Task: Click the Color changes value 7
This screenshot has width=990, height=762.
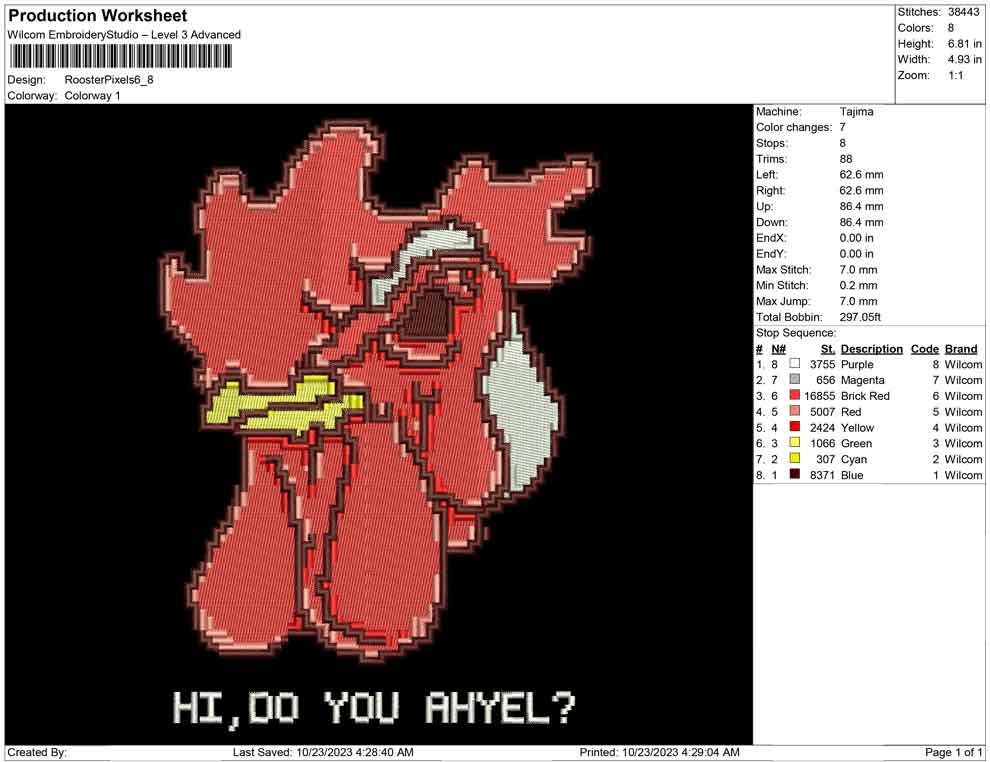Action: pyautogui.click(x=843, y=127)
